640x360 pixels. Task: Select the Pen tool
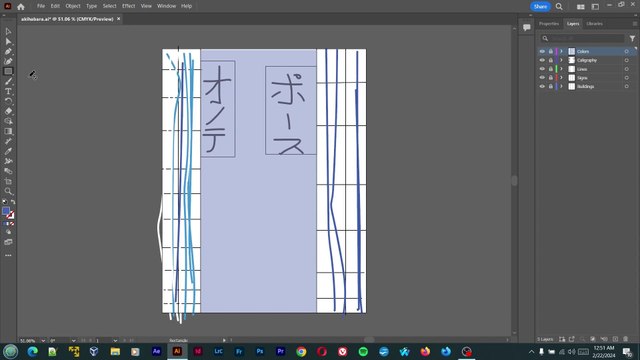8,51
